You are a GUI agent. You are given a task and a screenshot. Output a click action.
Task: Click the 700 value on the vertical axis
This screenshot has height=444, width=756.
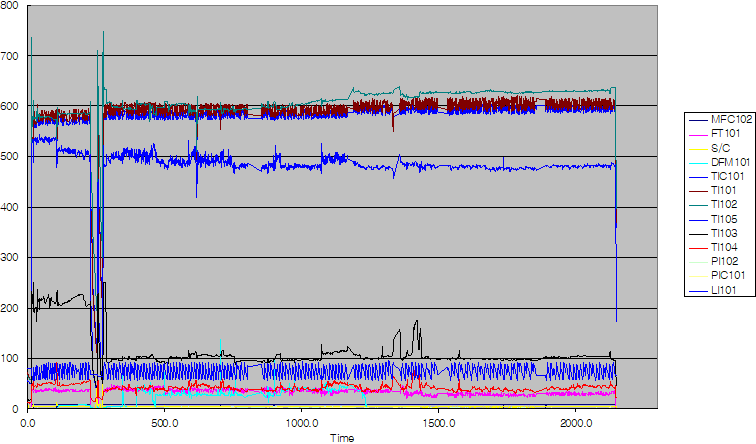point(9,56)
